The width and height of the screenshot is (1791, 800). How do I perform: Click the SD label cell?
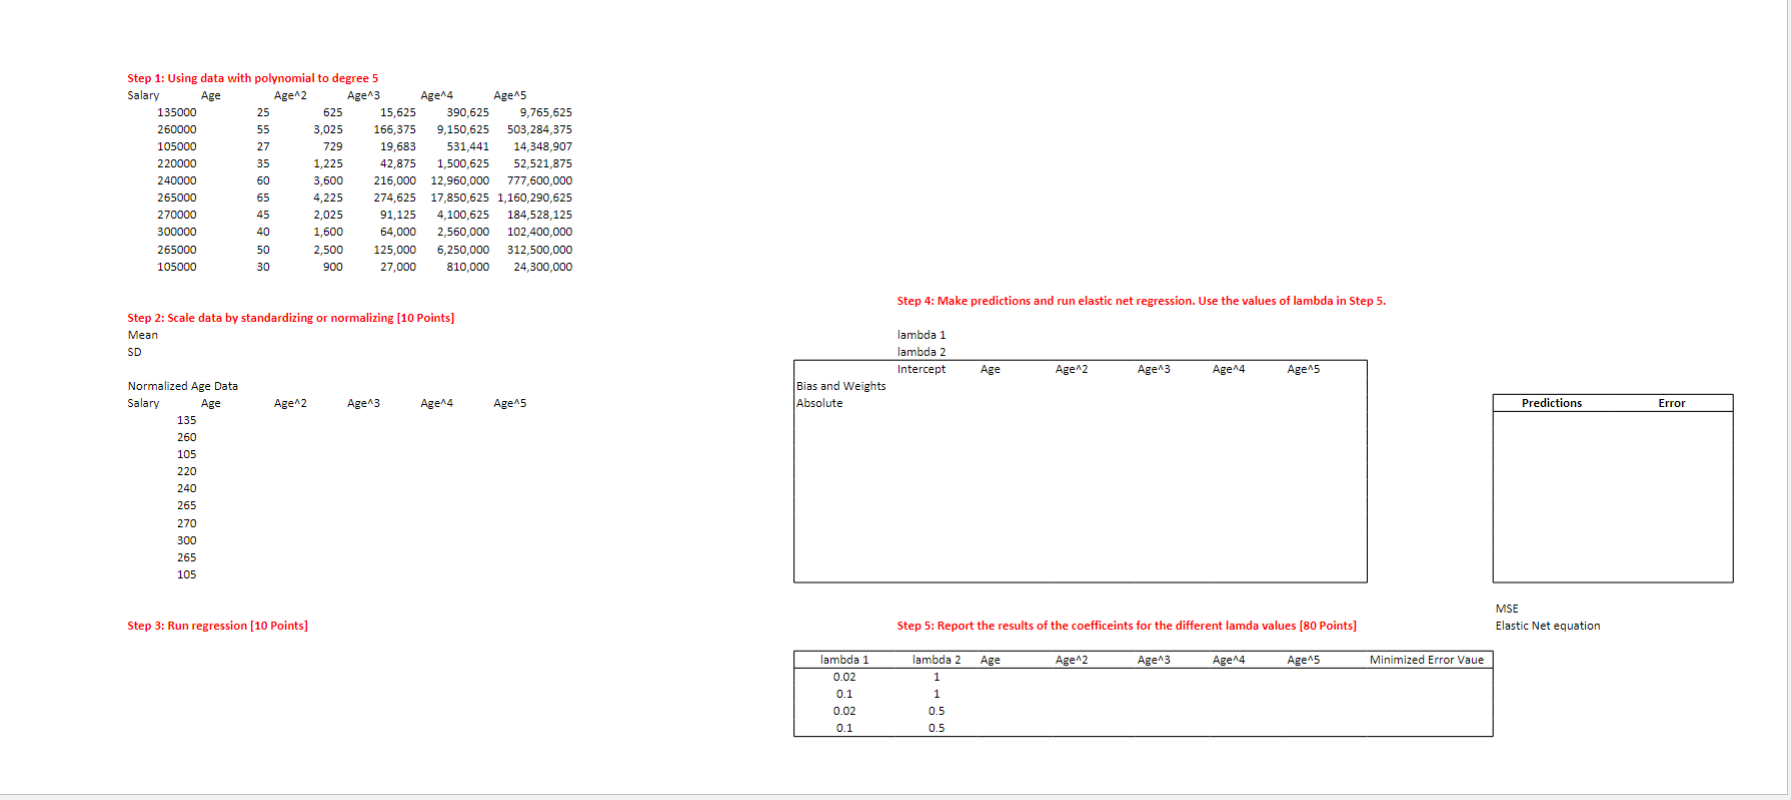coord(134,352)
